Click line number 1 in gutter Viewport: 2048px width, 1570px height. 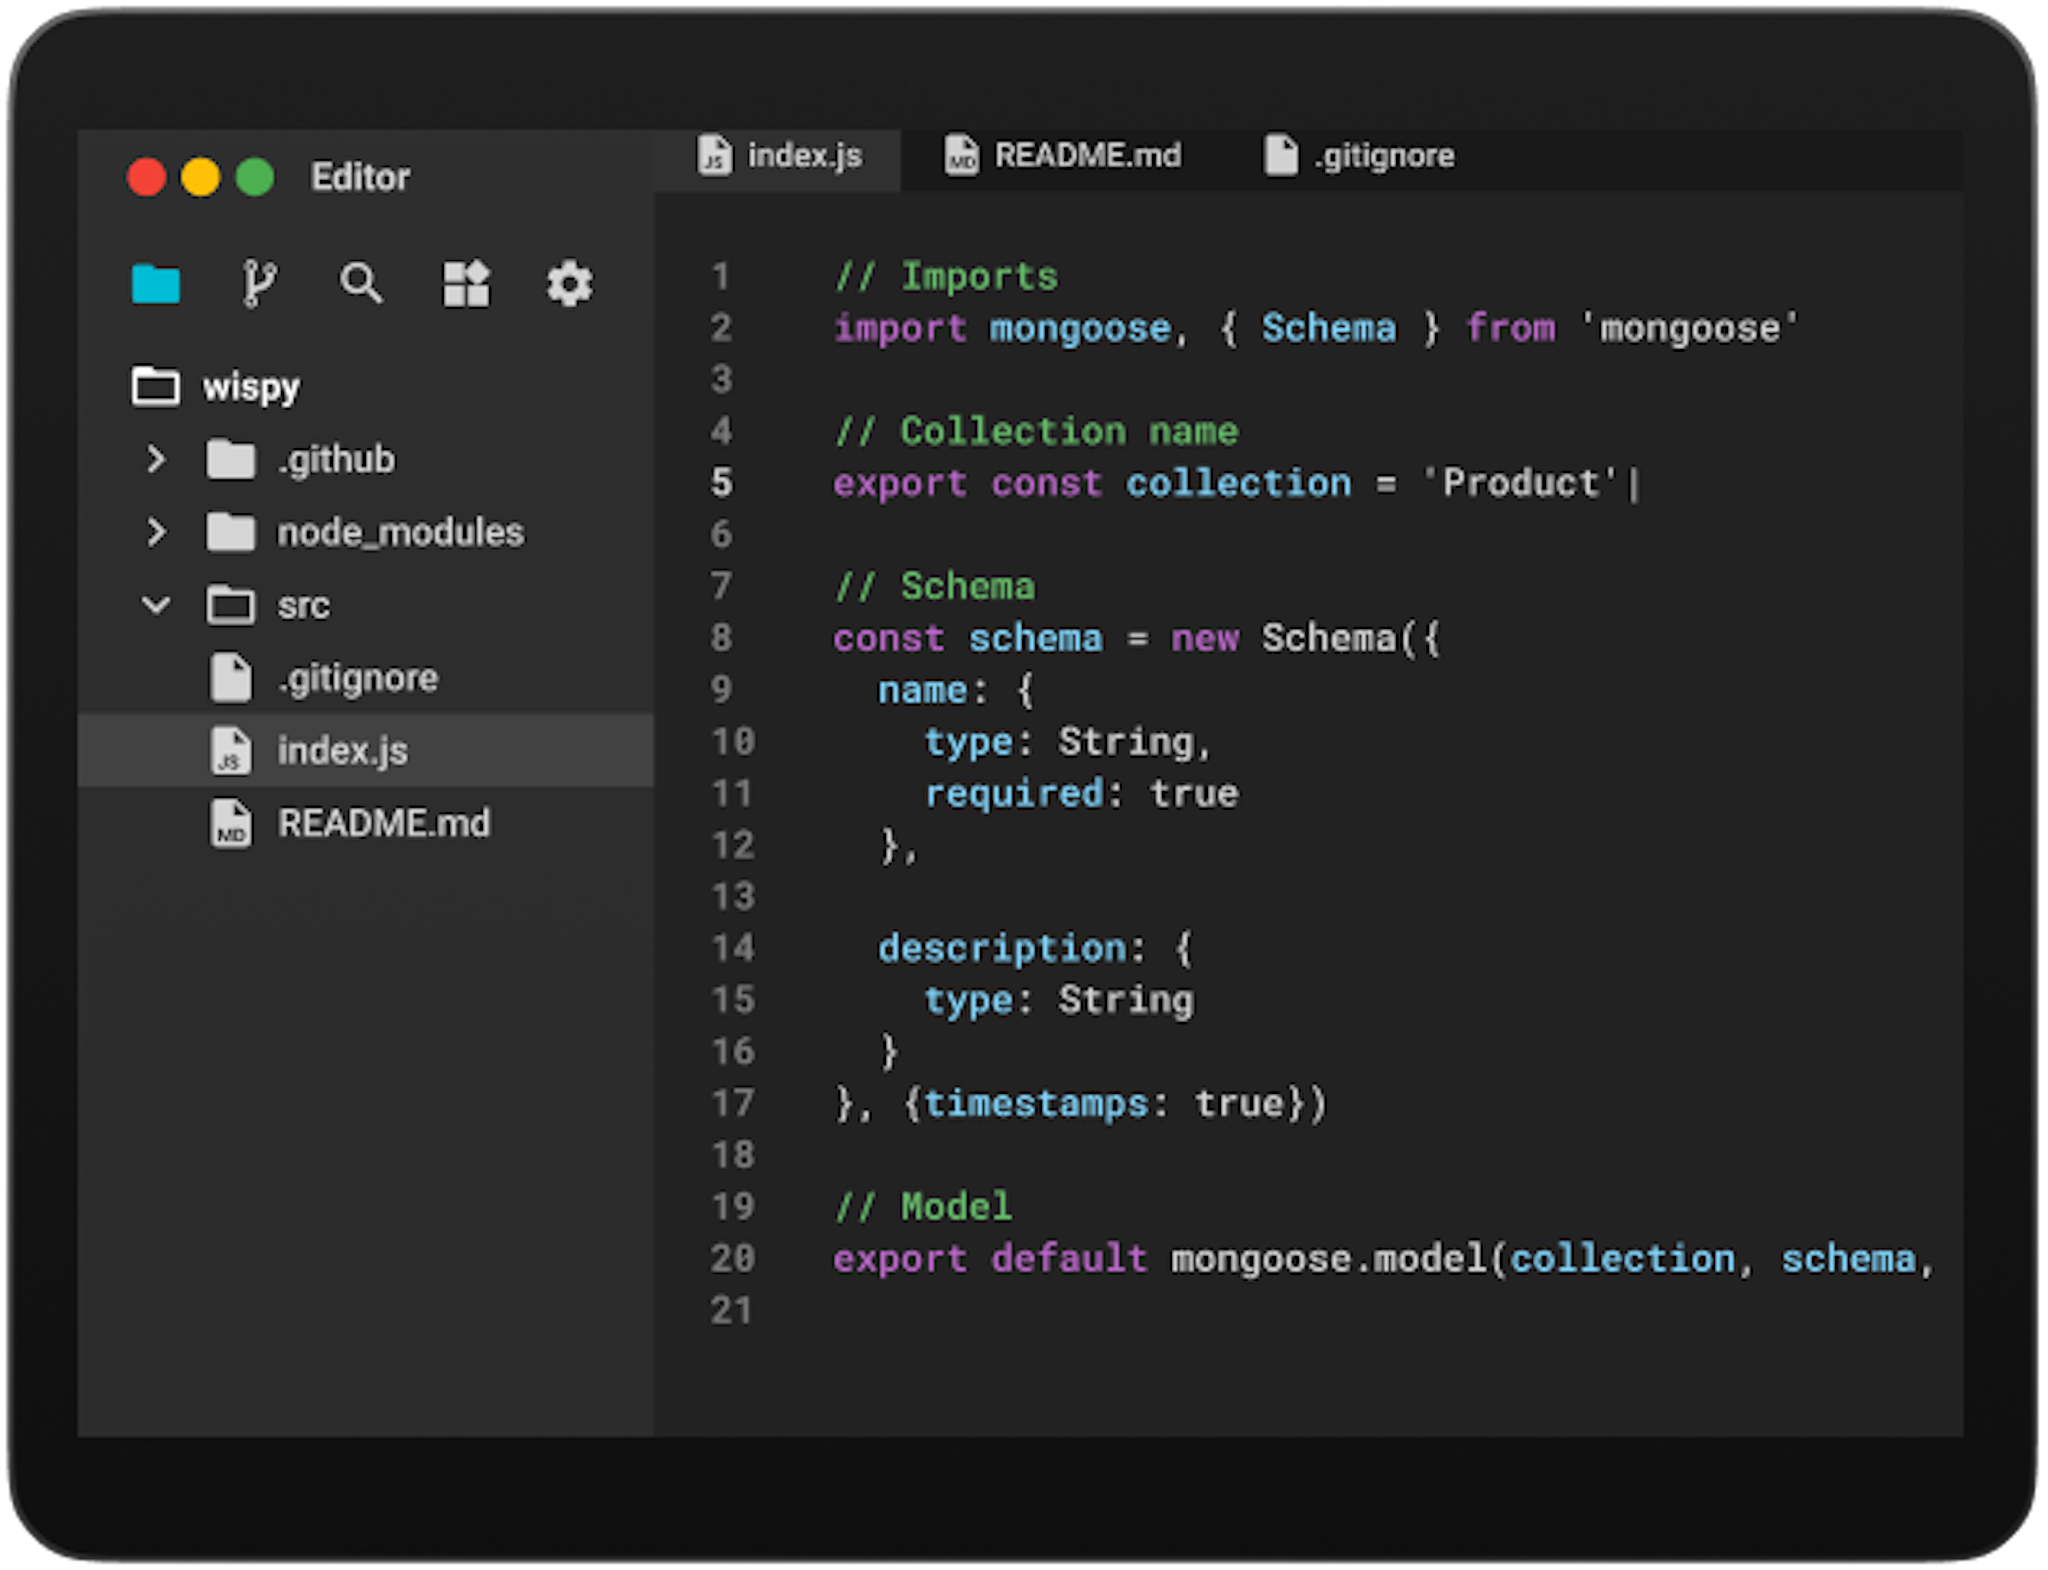720,276
